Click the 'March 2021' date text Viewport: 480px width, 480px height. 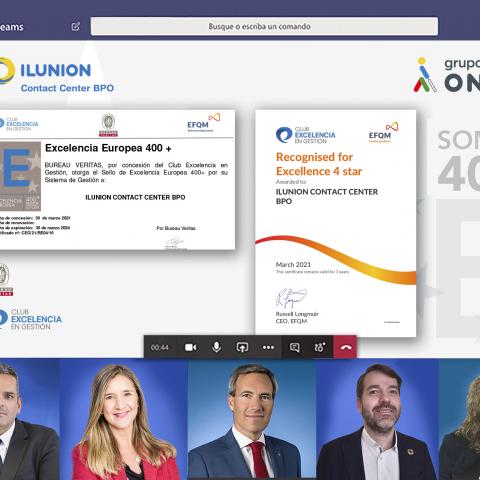(293, 265)
